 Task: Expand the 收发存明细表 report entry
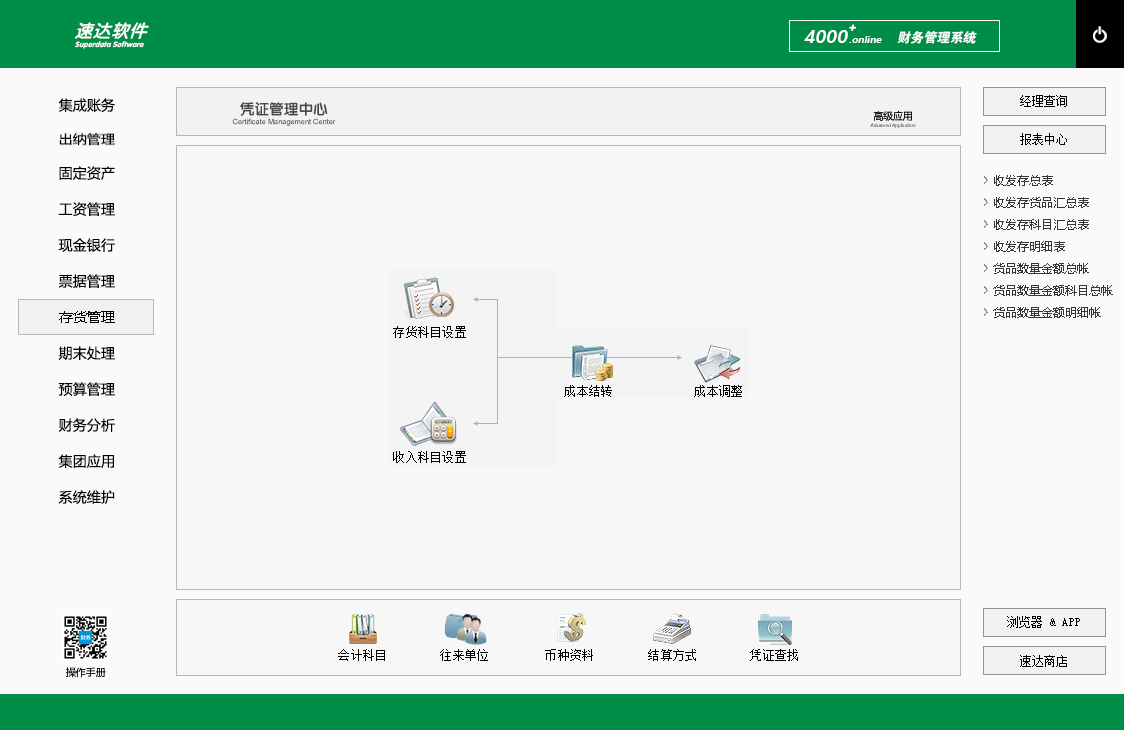[x=1029, y=246]
